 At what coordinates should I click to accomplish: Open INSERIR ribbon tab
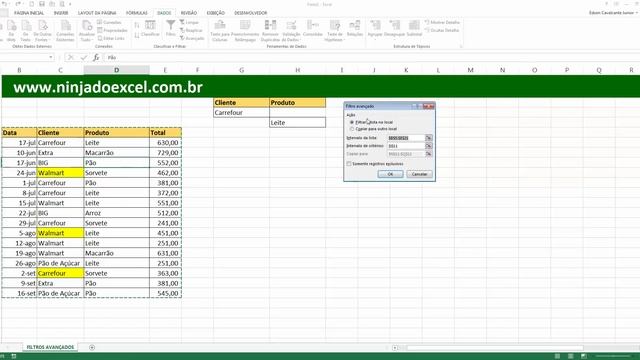61,13
